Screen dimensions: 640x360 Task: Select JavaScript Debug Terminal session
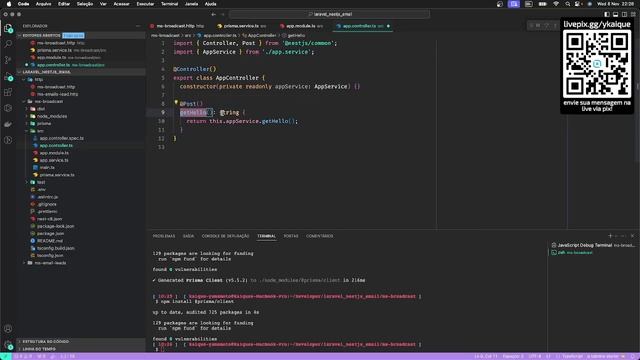pyautogui.click(x=593, y=245)
